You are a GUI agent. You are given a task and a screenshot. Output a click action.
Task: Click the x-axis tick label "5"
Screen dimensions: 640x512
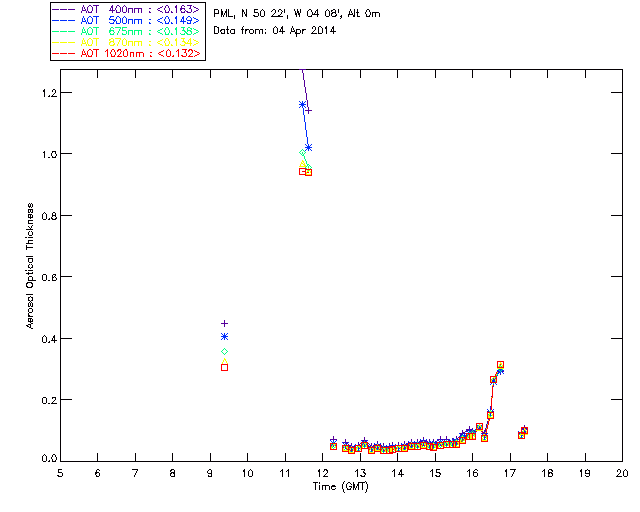click(x=60, y=473)
